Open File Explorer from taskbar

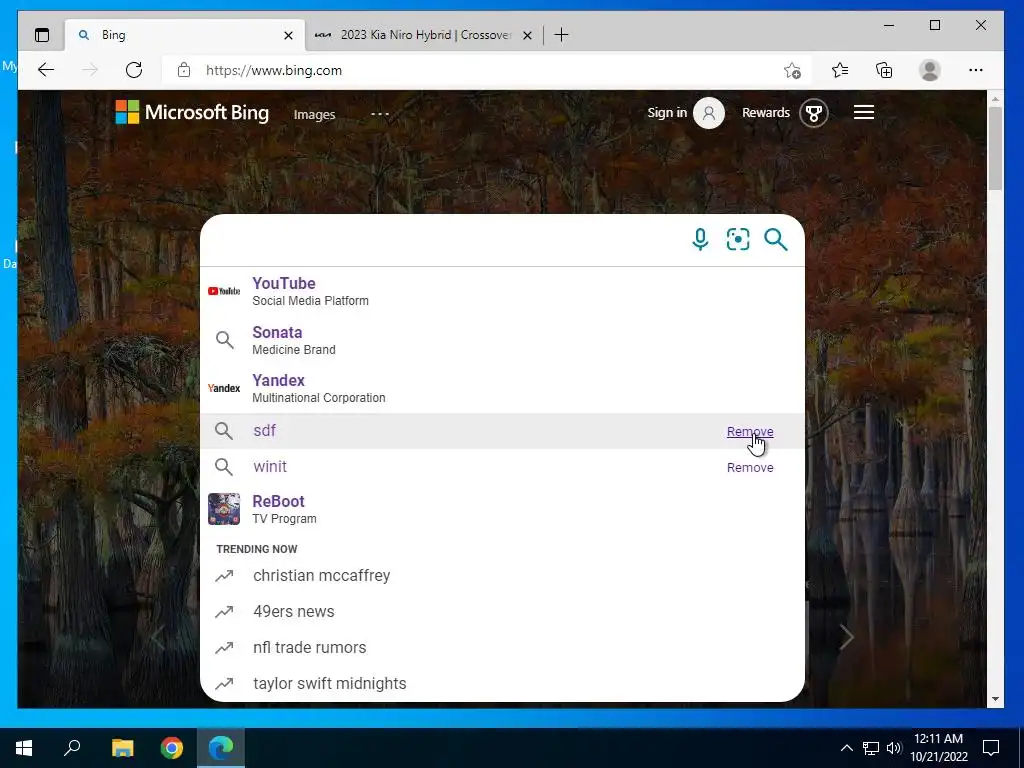click(x=122, y=748)
